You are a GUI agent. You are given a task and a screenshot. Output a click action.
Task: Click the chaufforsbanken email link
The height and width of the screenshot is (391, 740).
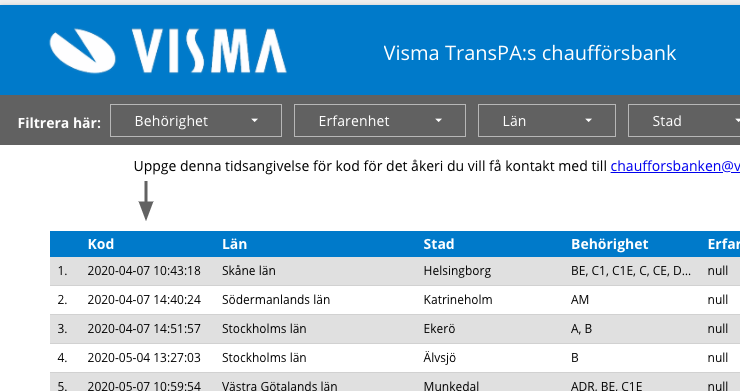point(675,166)
